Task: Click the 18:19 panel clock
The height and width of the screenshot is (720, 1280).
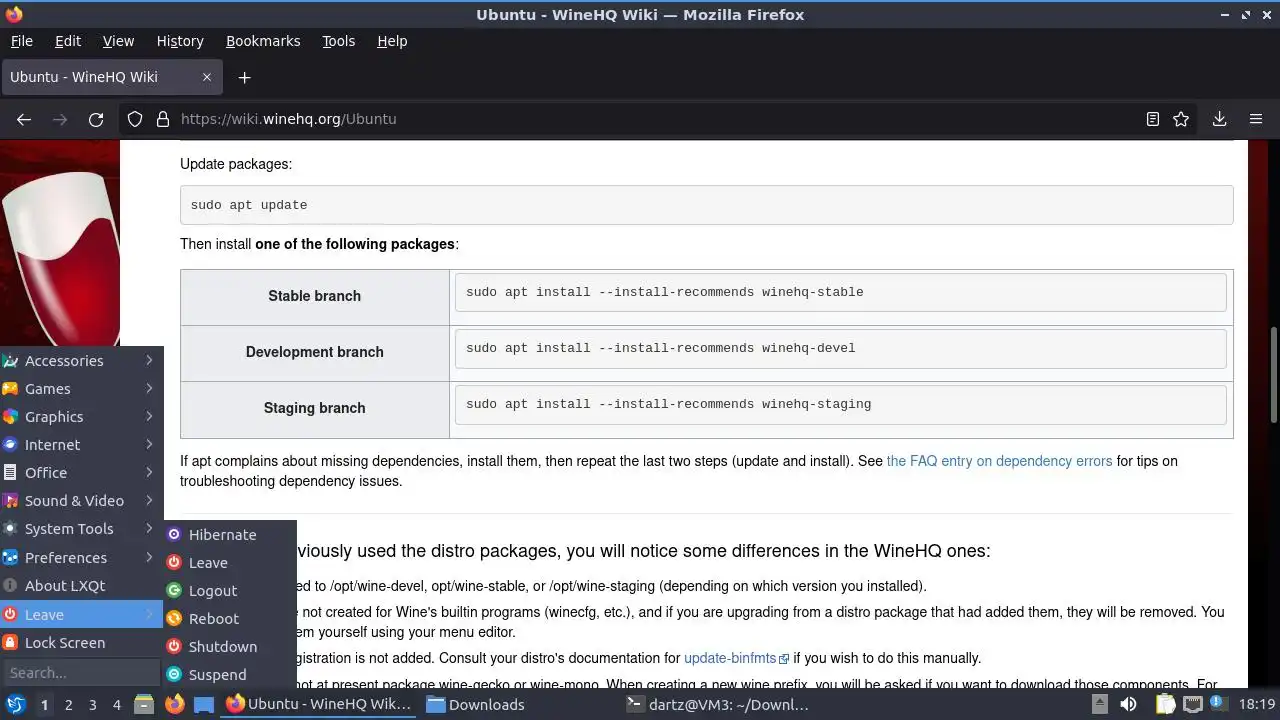Action: [x=1257, y=705]
